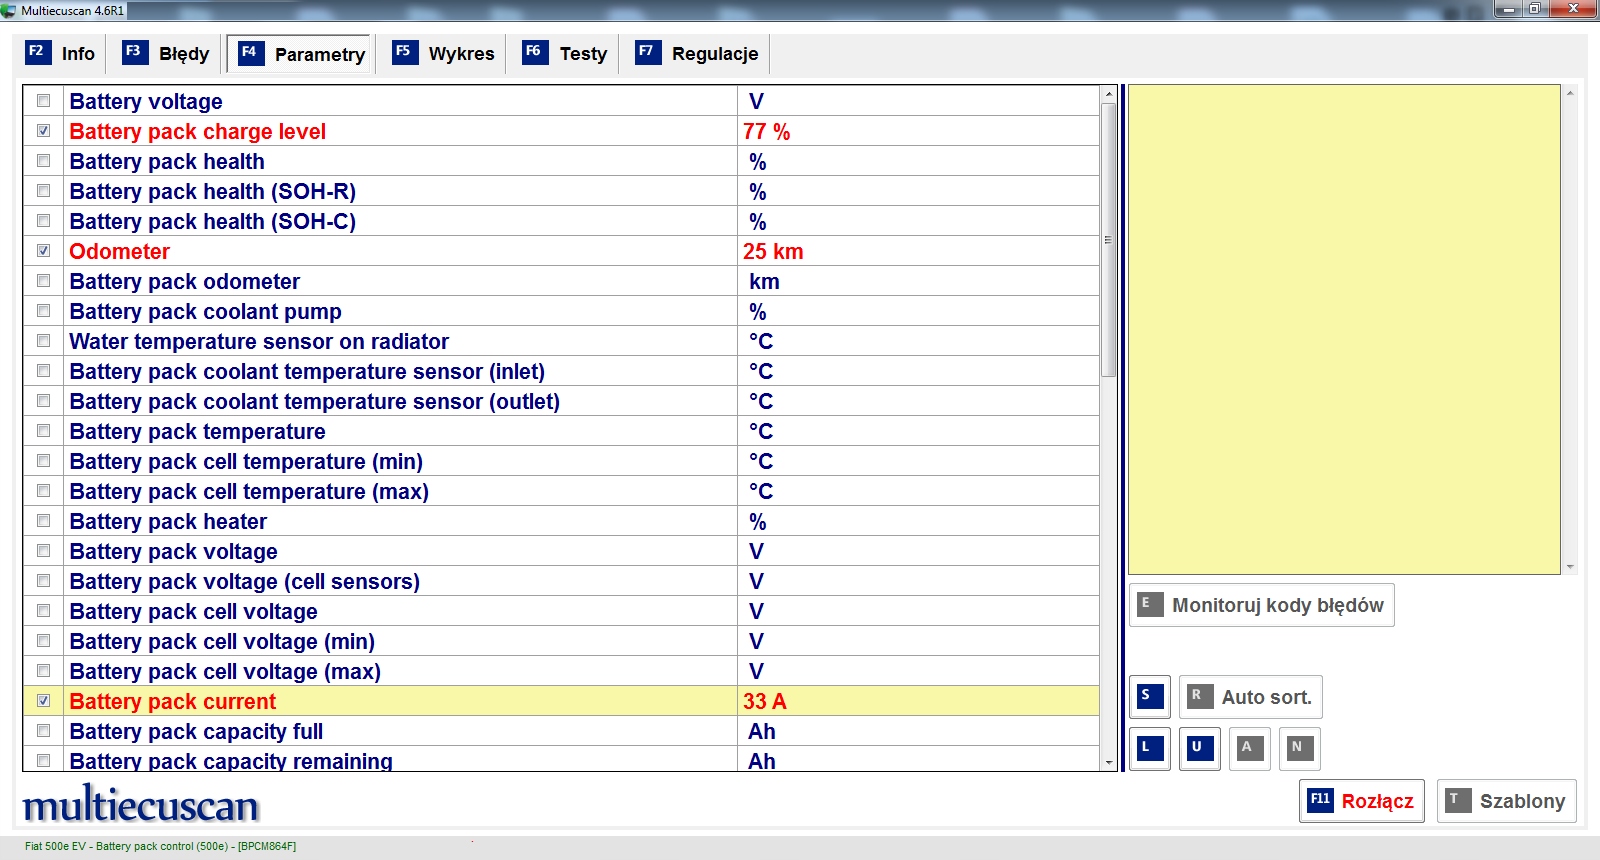The width and height of the screenshot is (1600, 860).
Task: Enable the Battery voltage checkbox
Action: [43, 101]
